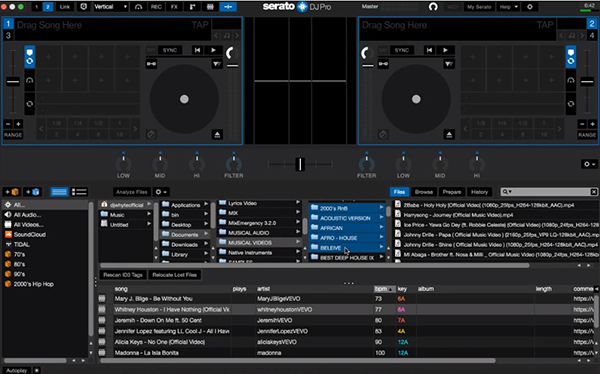Open the headphone cue mix panel icon
600x374 pixels.
pos(138,7)
